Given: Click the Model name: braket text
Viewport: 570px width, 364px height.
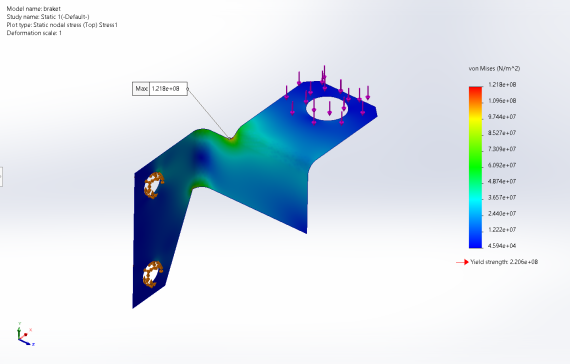Looking at the screenshot, I should pos(33,9).
